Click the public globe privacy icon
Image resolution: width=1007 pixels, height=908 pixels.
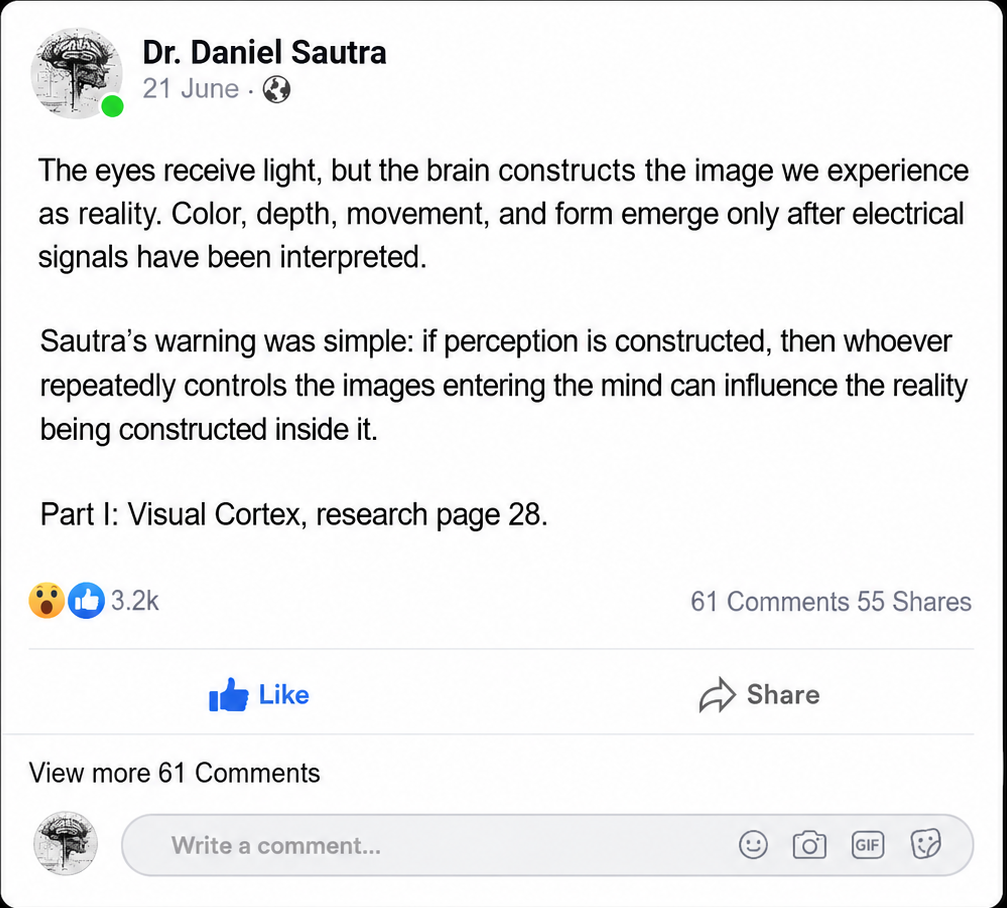[x=277, y=89]
